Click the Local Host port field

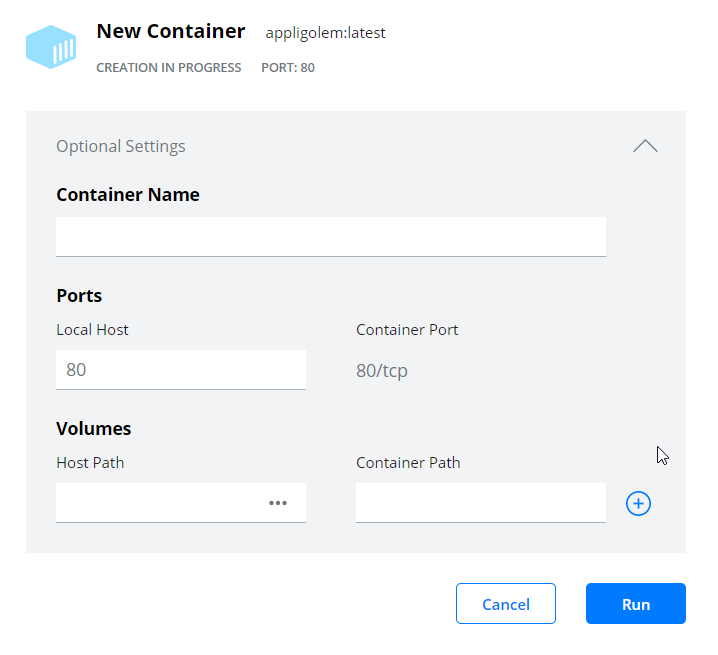181,370
